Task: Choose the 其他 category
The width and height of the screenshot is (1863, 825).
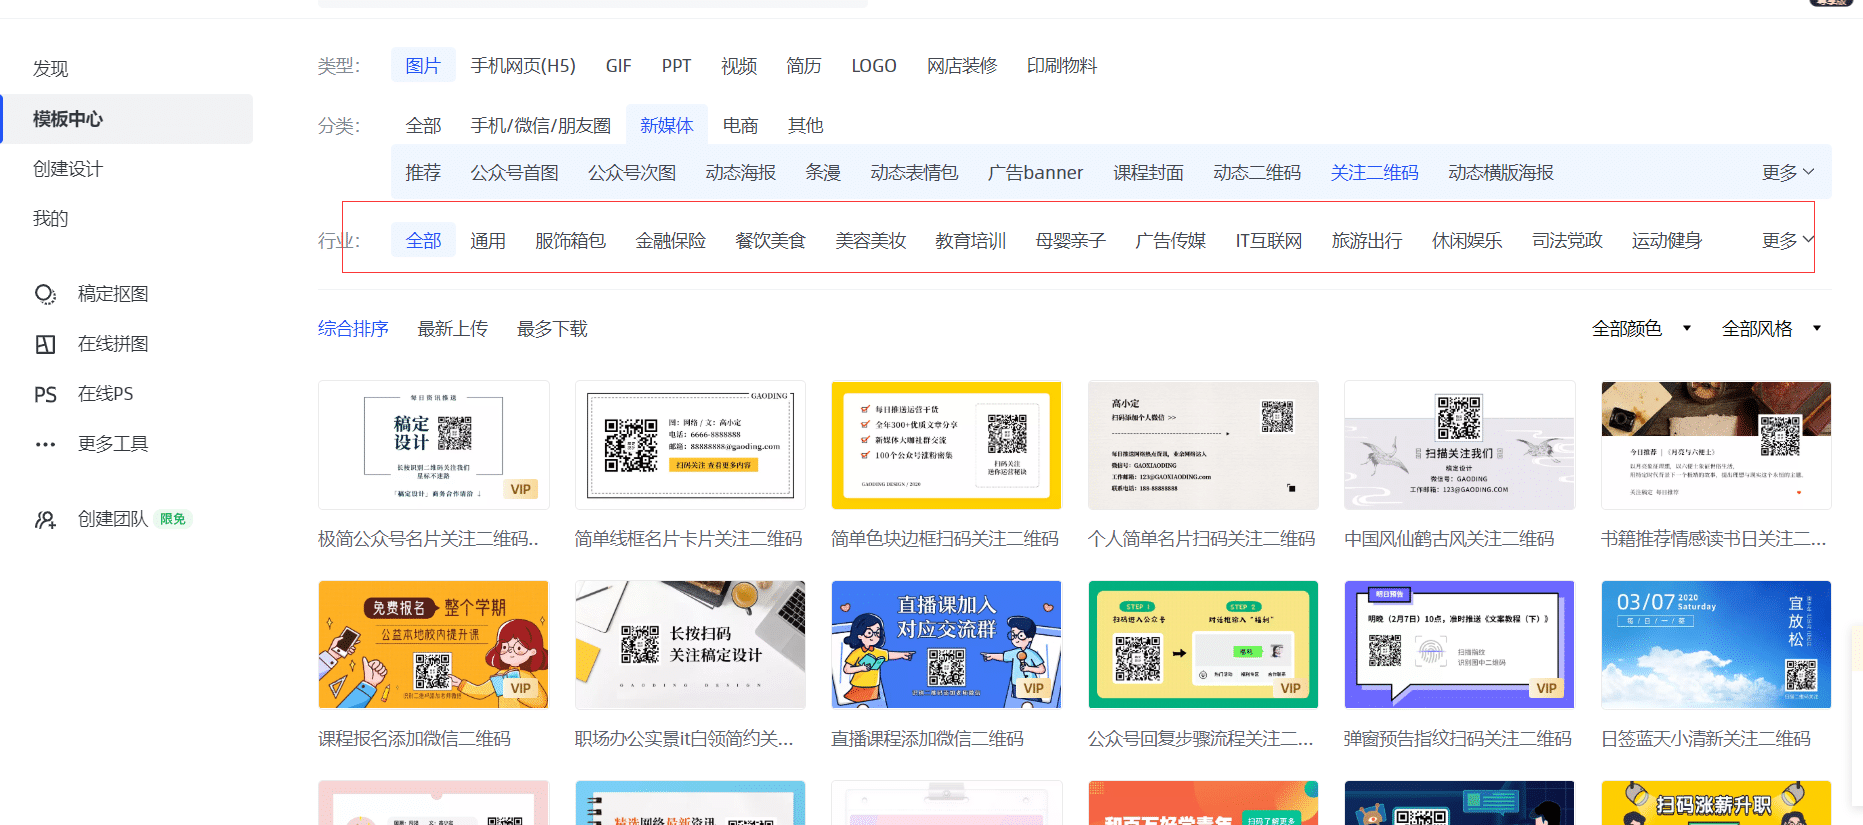Action: pos(805,126)
